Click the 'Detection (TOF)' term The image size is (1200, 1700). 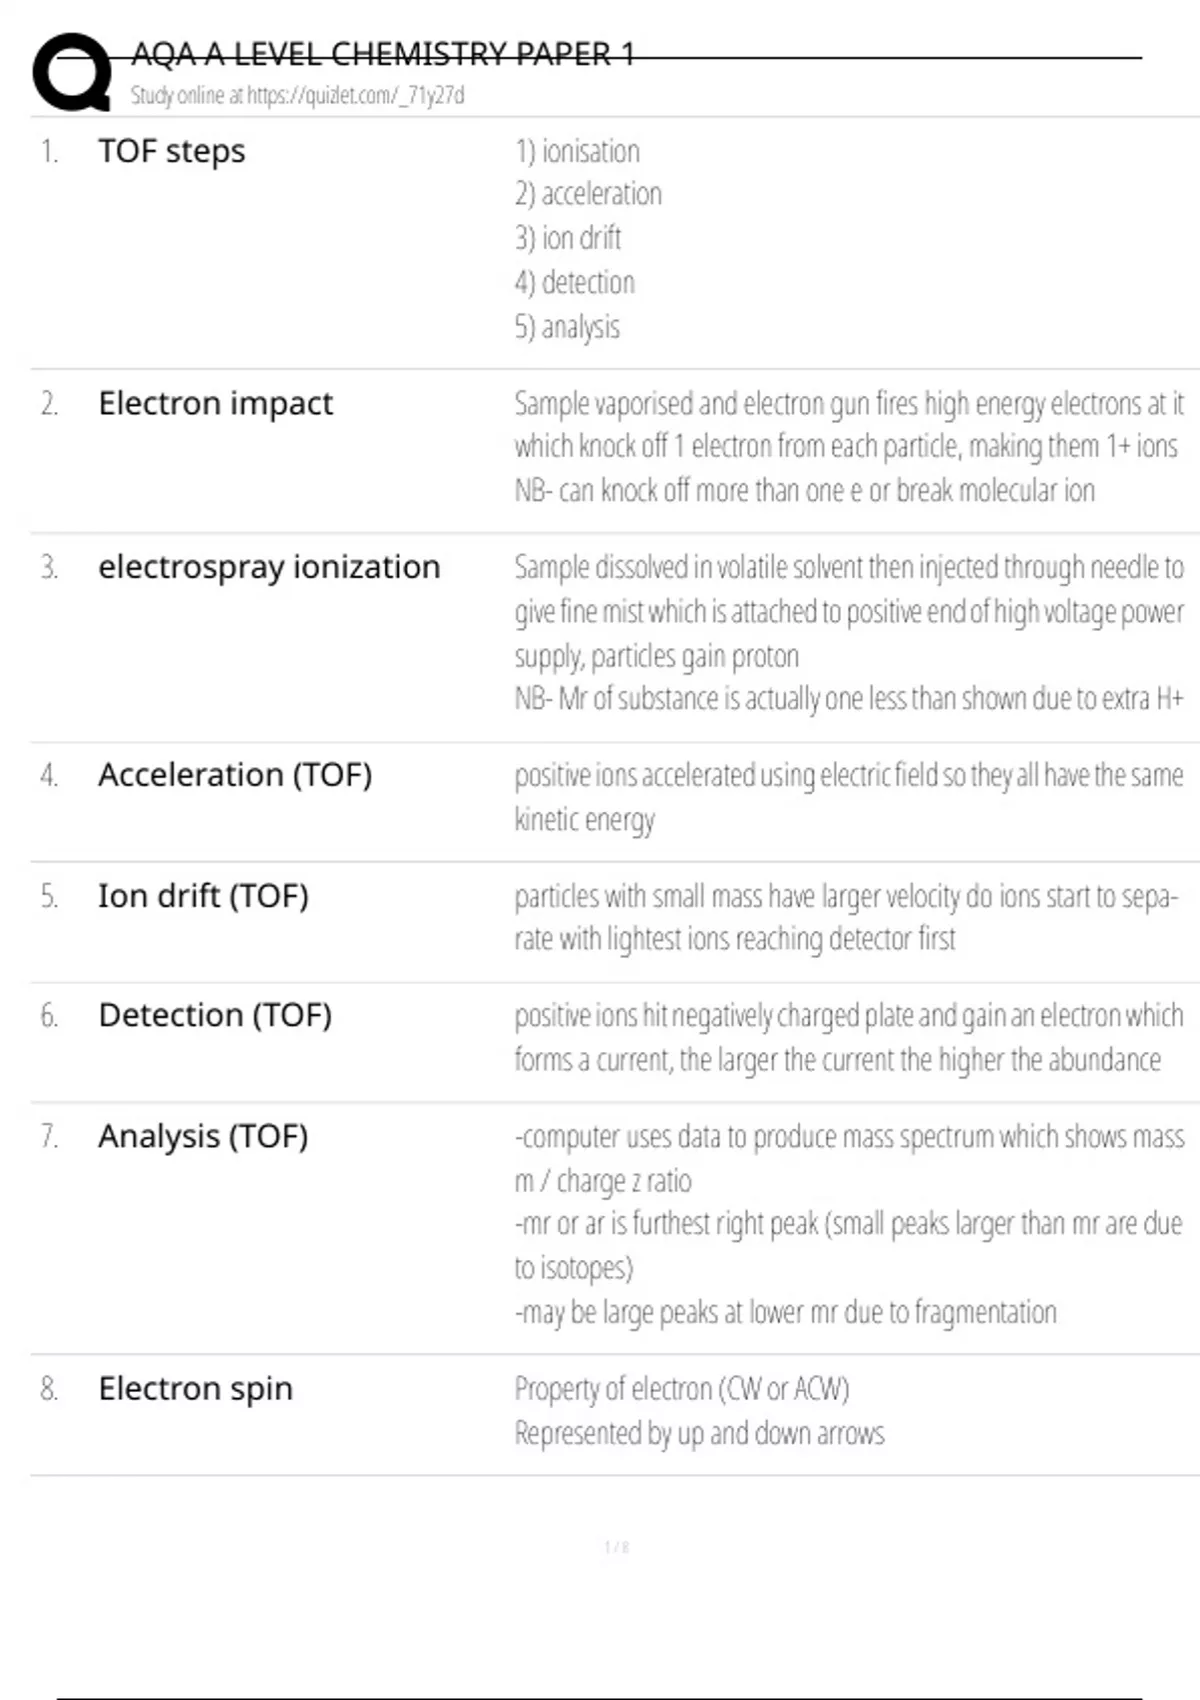pyautogui.click(x=215, y=1015)
